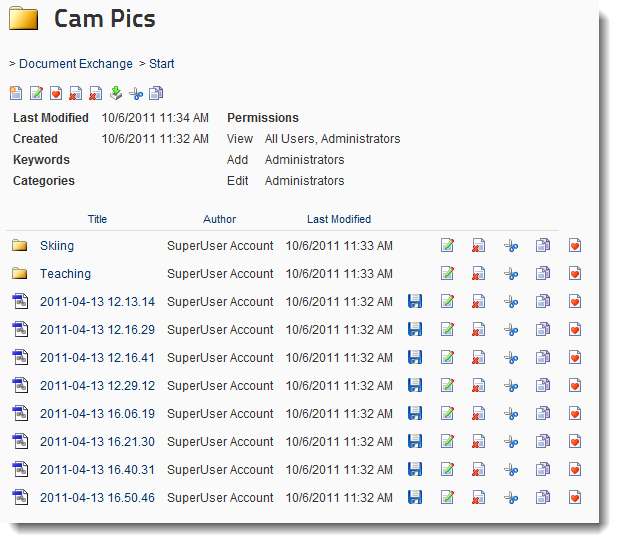Image resolution: width=619 pixels, height=543 pixels.
Task: Click the favorite heart icon in top toolbar
Action: tap(56, 94)
